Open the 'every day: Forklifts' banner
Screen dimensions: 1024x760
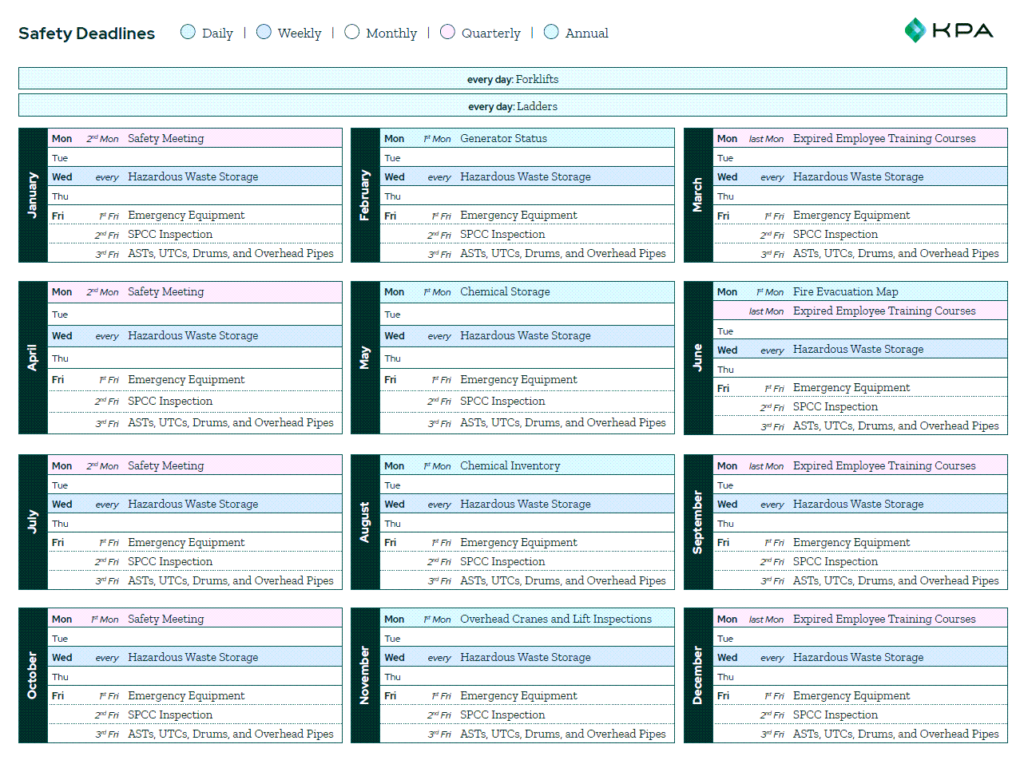pyautogui.click(x=512, y=77)
